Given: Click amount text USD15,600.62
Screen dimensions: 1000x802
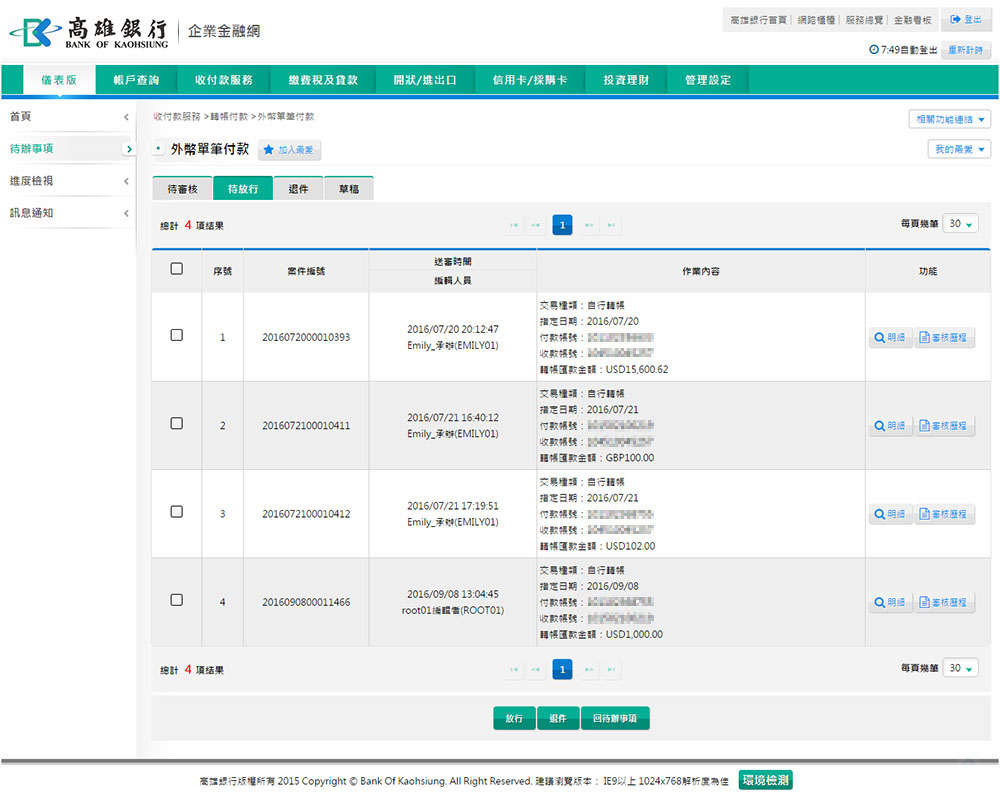Looking at the screenshot, I should tap(637, 370).
